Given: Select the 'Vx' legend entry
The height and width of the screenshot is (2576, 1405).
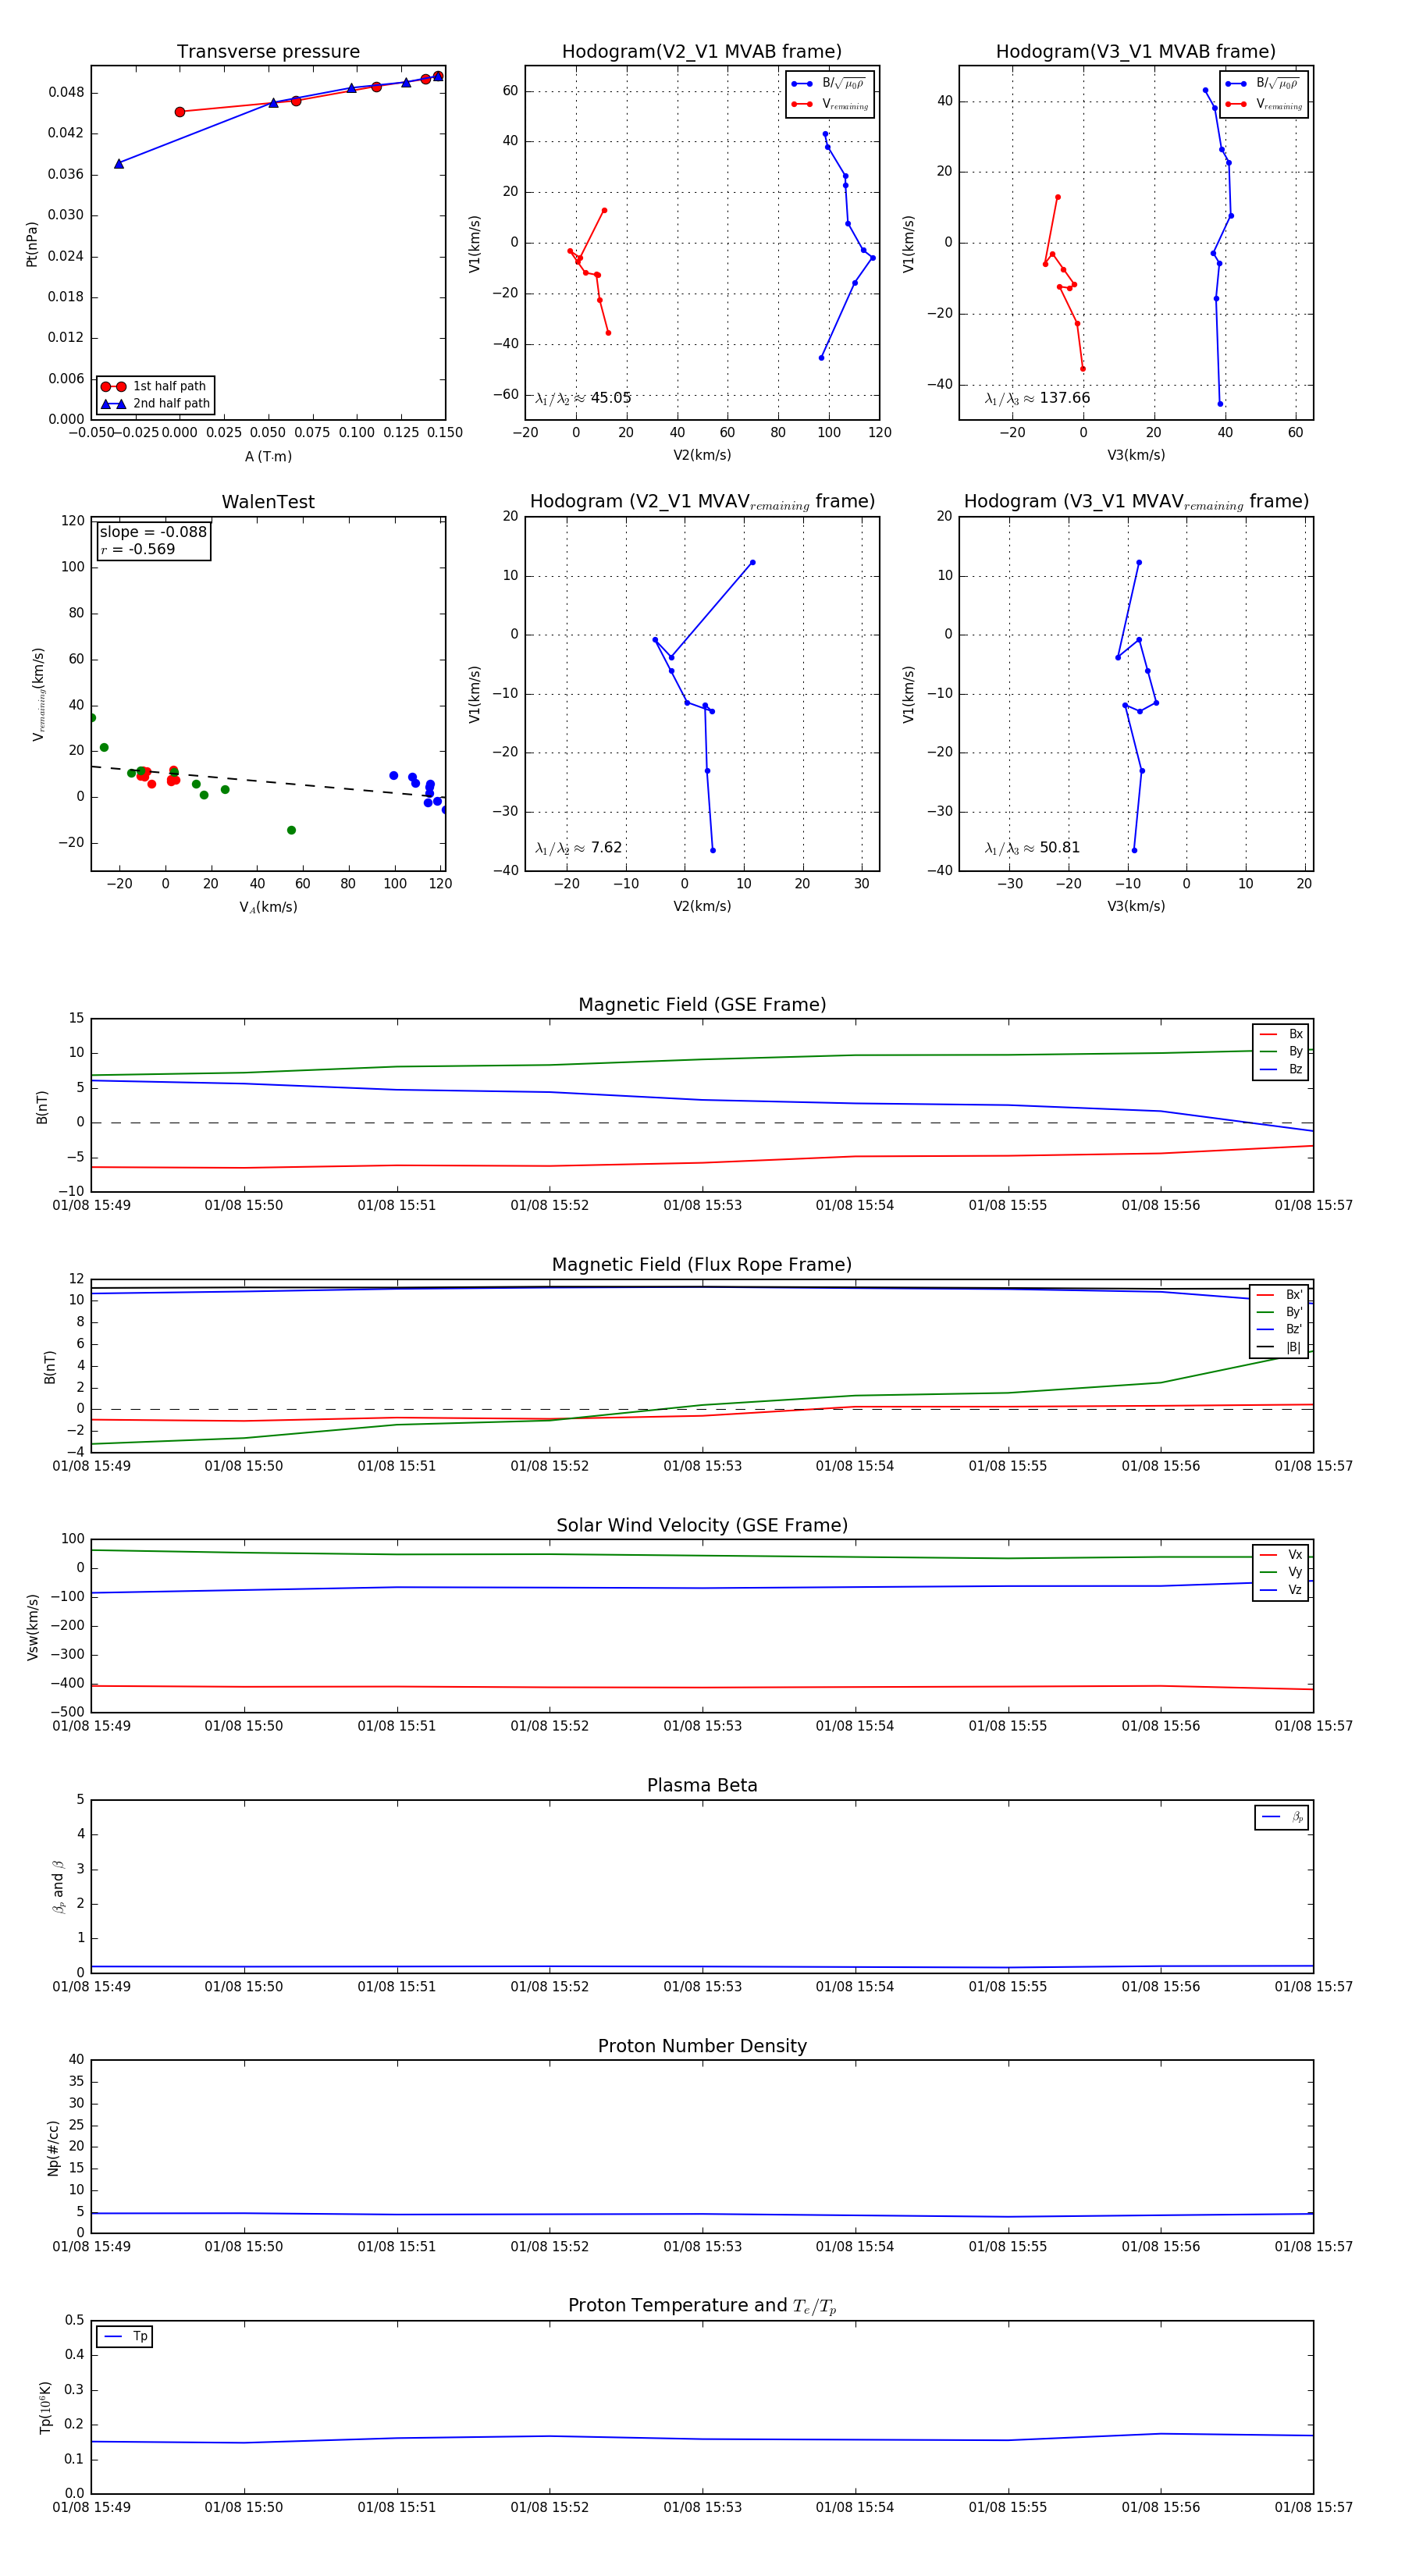Looking at the screenshot, I should point(1281,1554).
